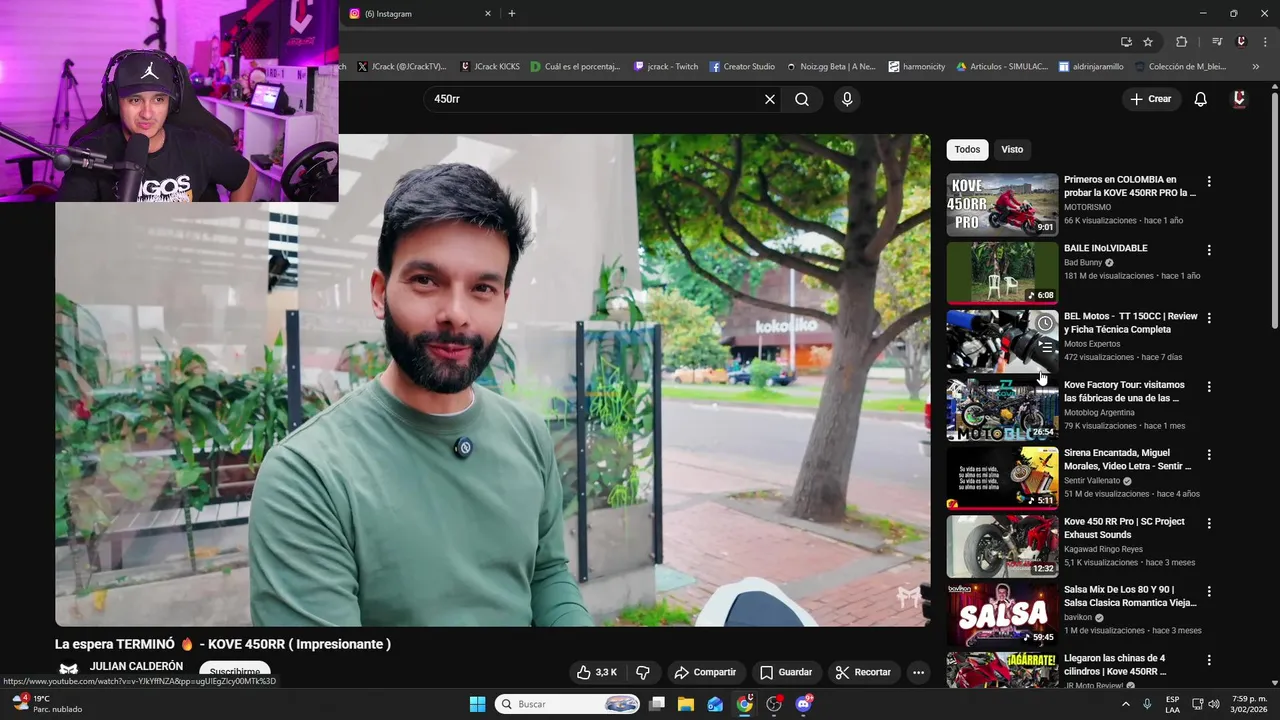Add BEL Motos video to Watch Later clock icon
The height and width of the screenshot is (720, 1280).
(x=1045, y=323)
